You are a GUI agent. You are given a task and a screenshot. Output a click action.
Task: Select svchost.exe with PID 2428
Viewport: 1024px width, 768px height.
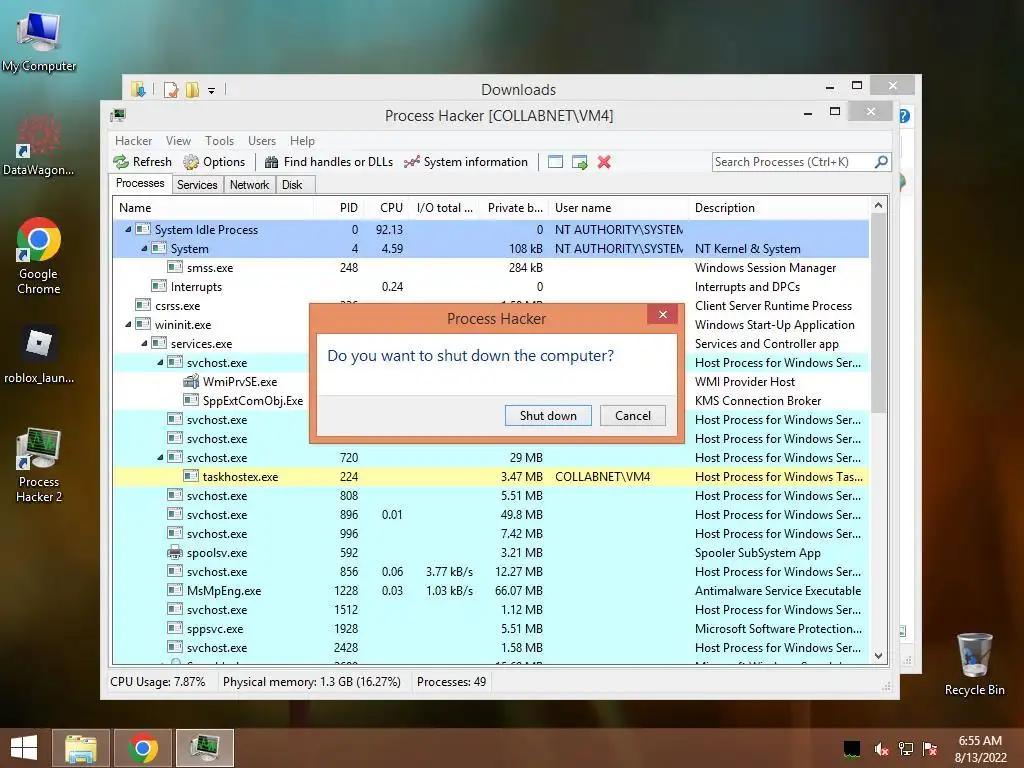[491, 647]
